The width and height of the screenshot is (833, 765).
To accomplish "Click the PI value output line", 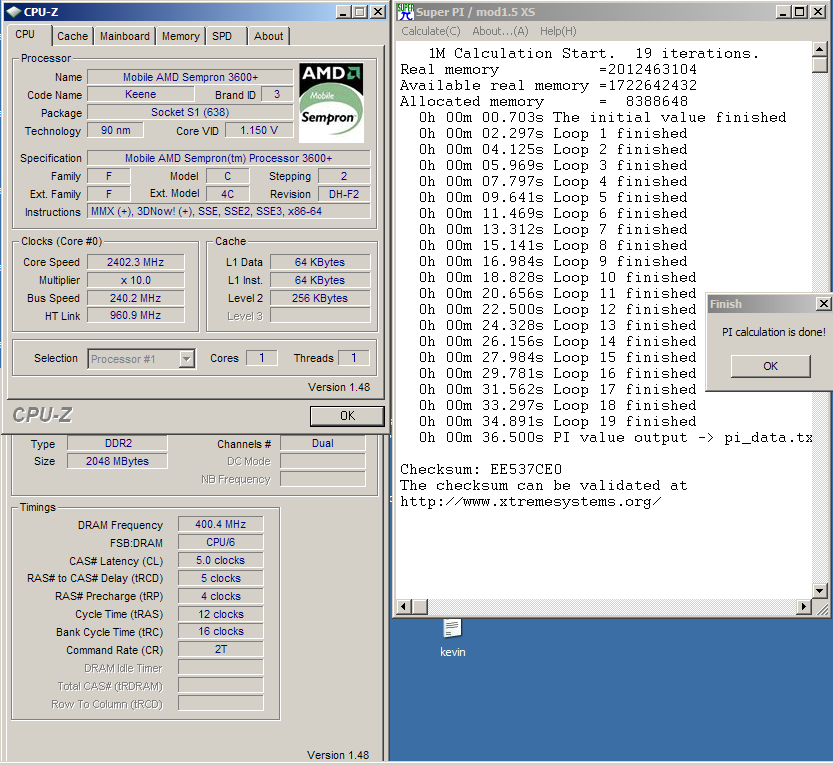I will tap(615, 438).
